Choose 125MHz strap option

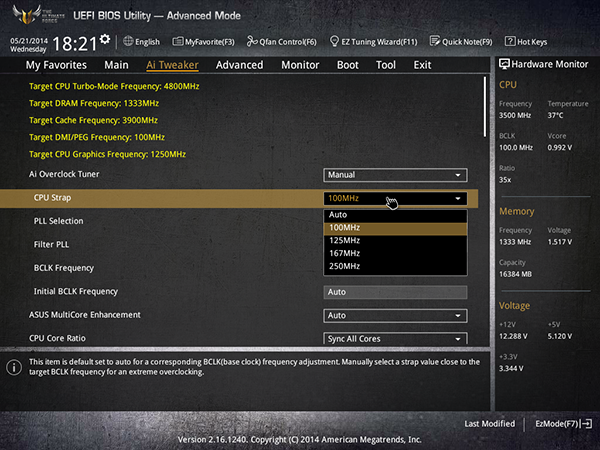395,240
